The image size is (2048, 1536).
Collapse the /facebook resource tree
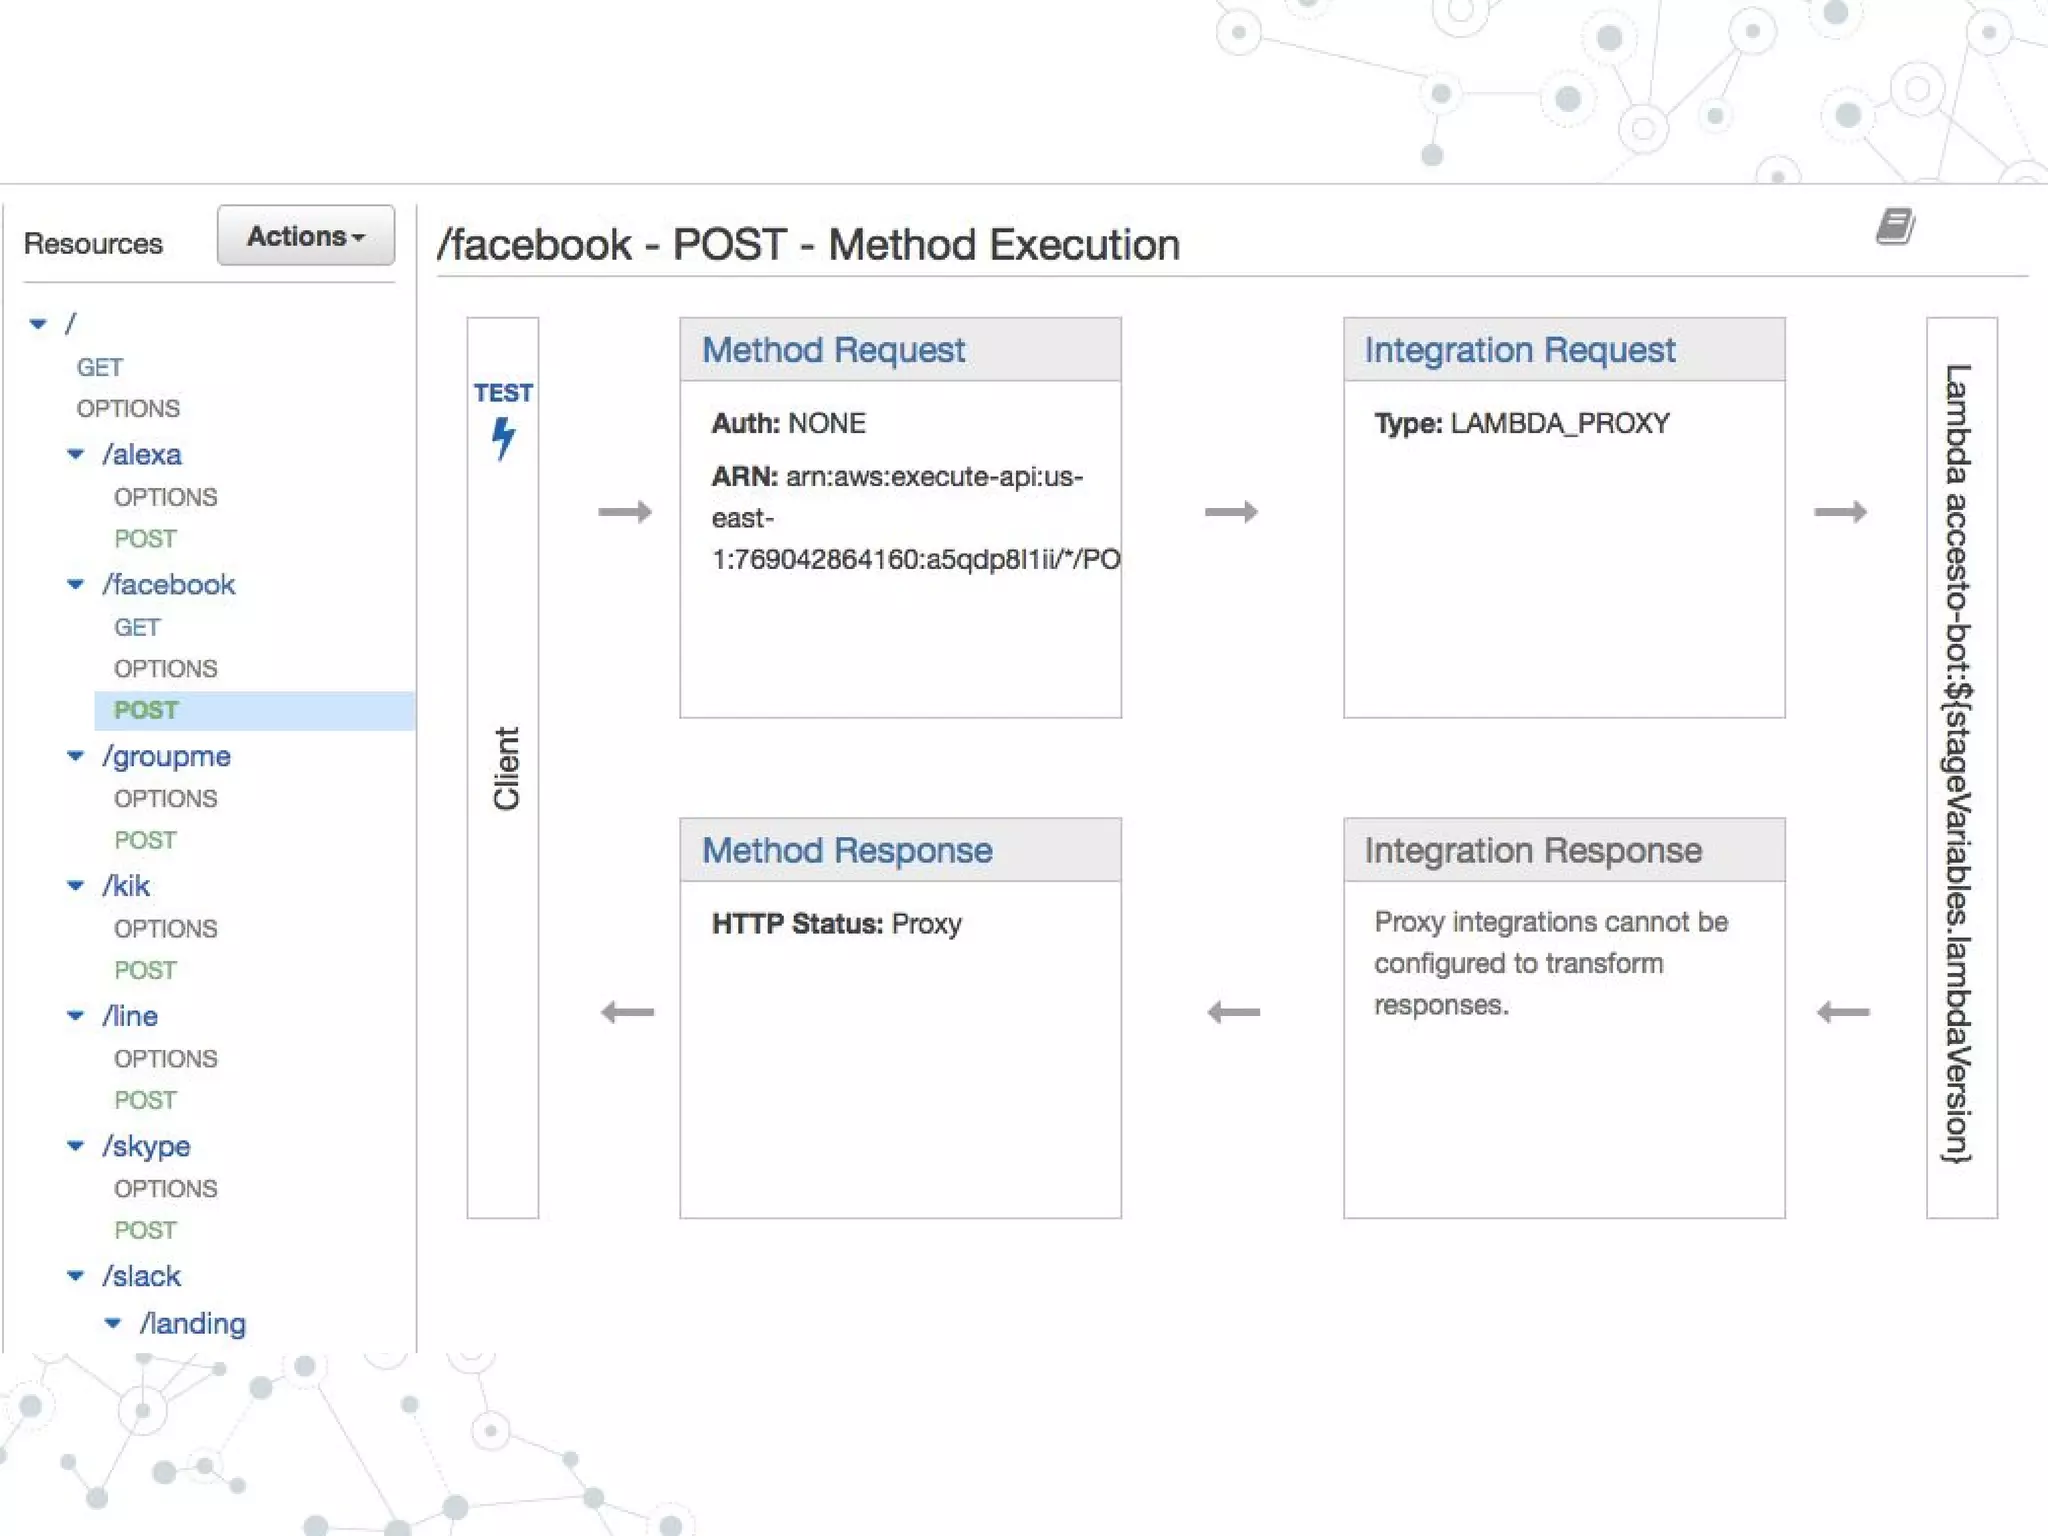pyautogui.click(x=76, y=585)
